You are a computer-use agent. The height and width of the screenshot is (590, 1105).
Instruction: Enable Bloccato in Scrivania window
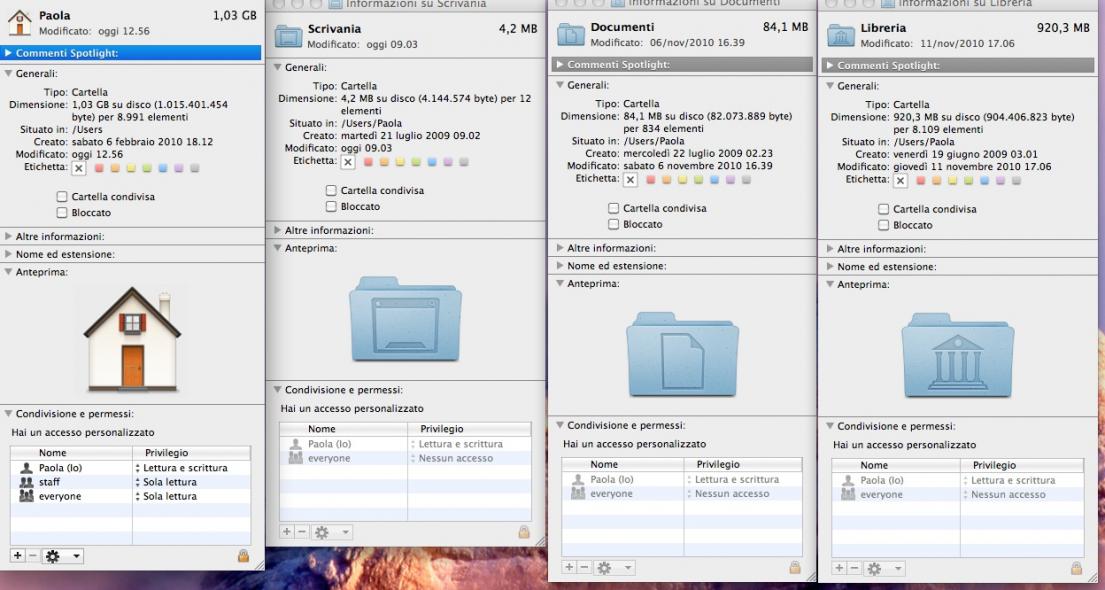pyautogui.click(x=331, y=207)
